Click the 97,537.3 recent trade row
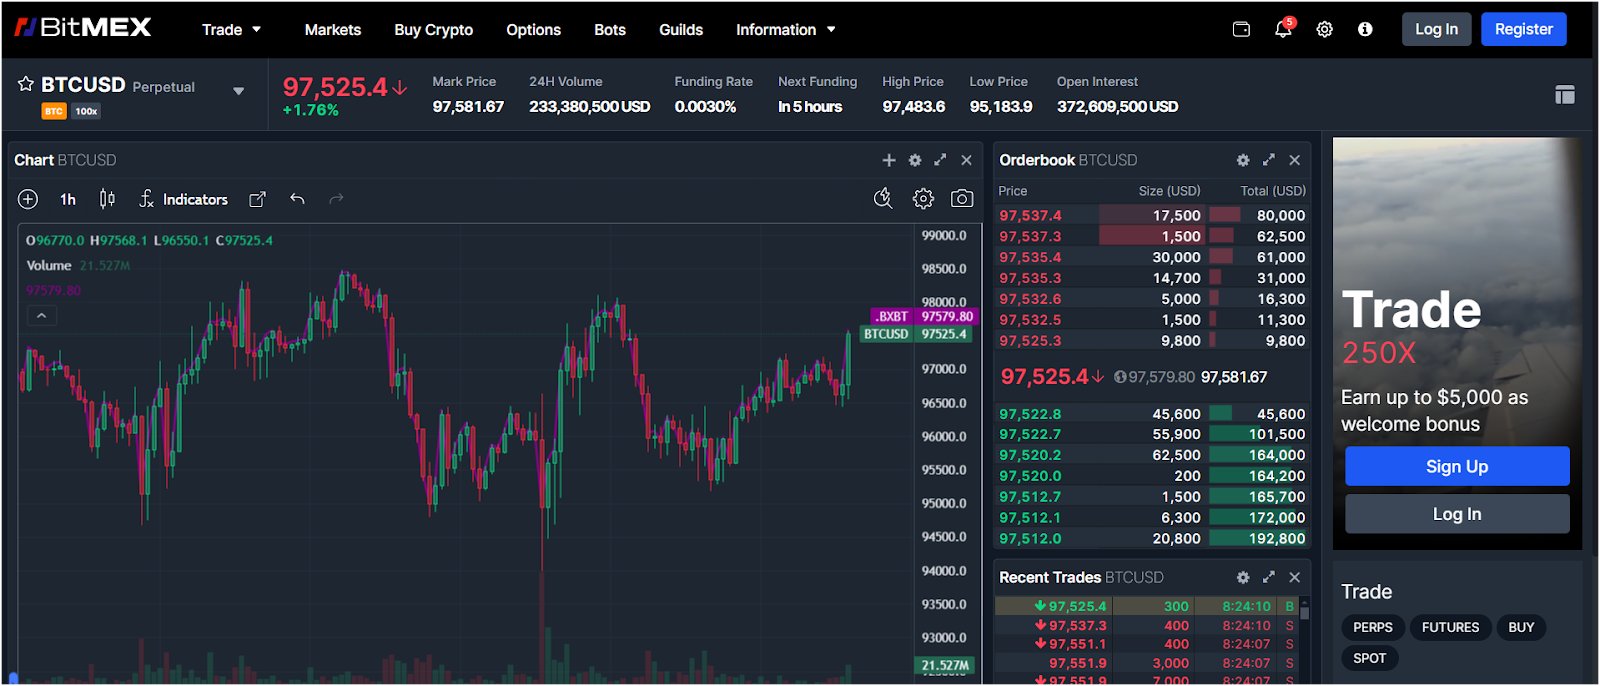 click(x=1146, y=626)
